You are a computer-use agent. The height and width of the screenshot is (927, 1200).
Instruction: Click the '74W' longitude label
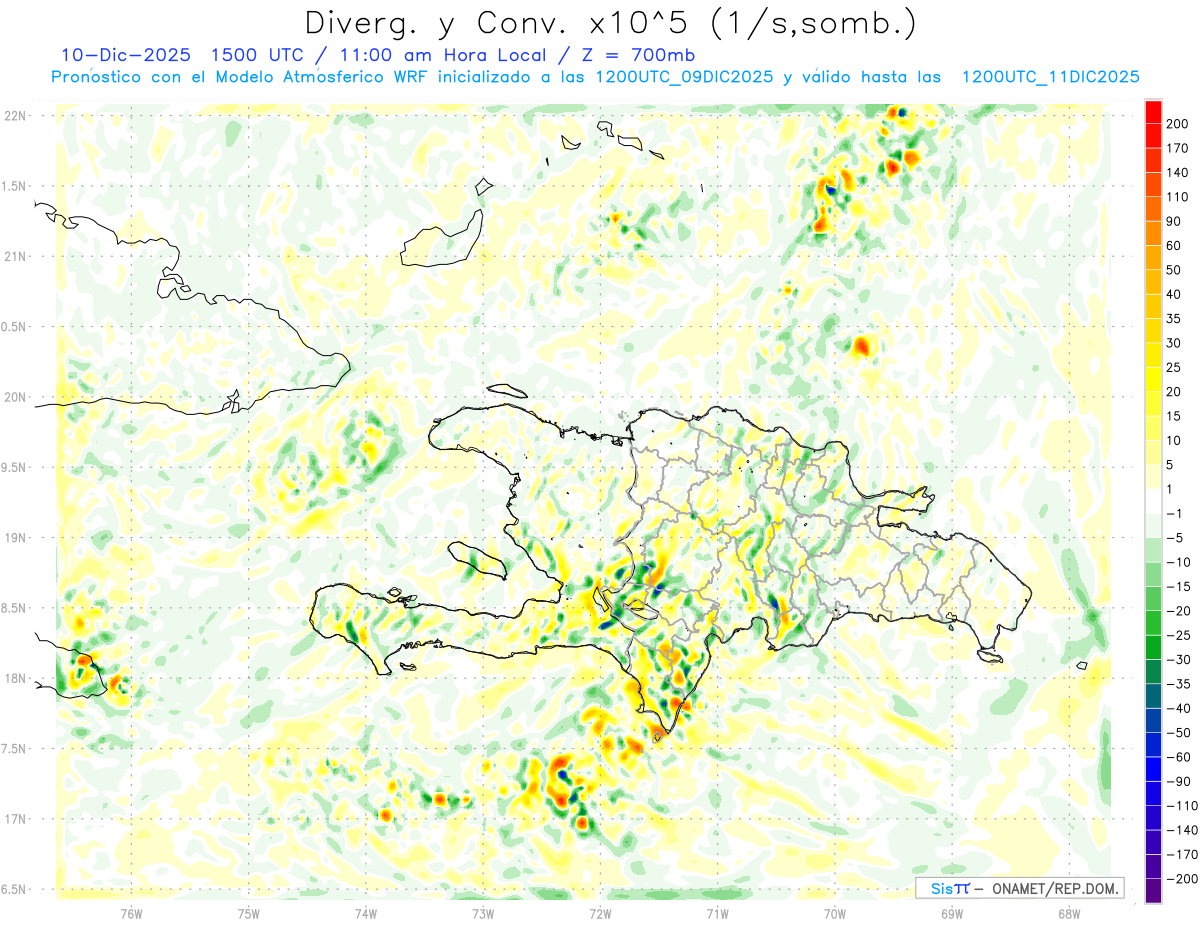366,914
